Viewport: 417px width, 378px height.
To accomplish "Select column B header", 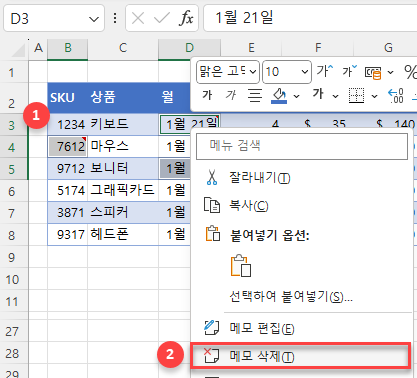I will click(x=68, y=49).
